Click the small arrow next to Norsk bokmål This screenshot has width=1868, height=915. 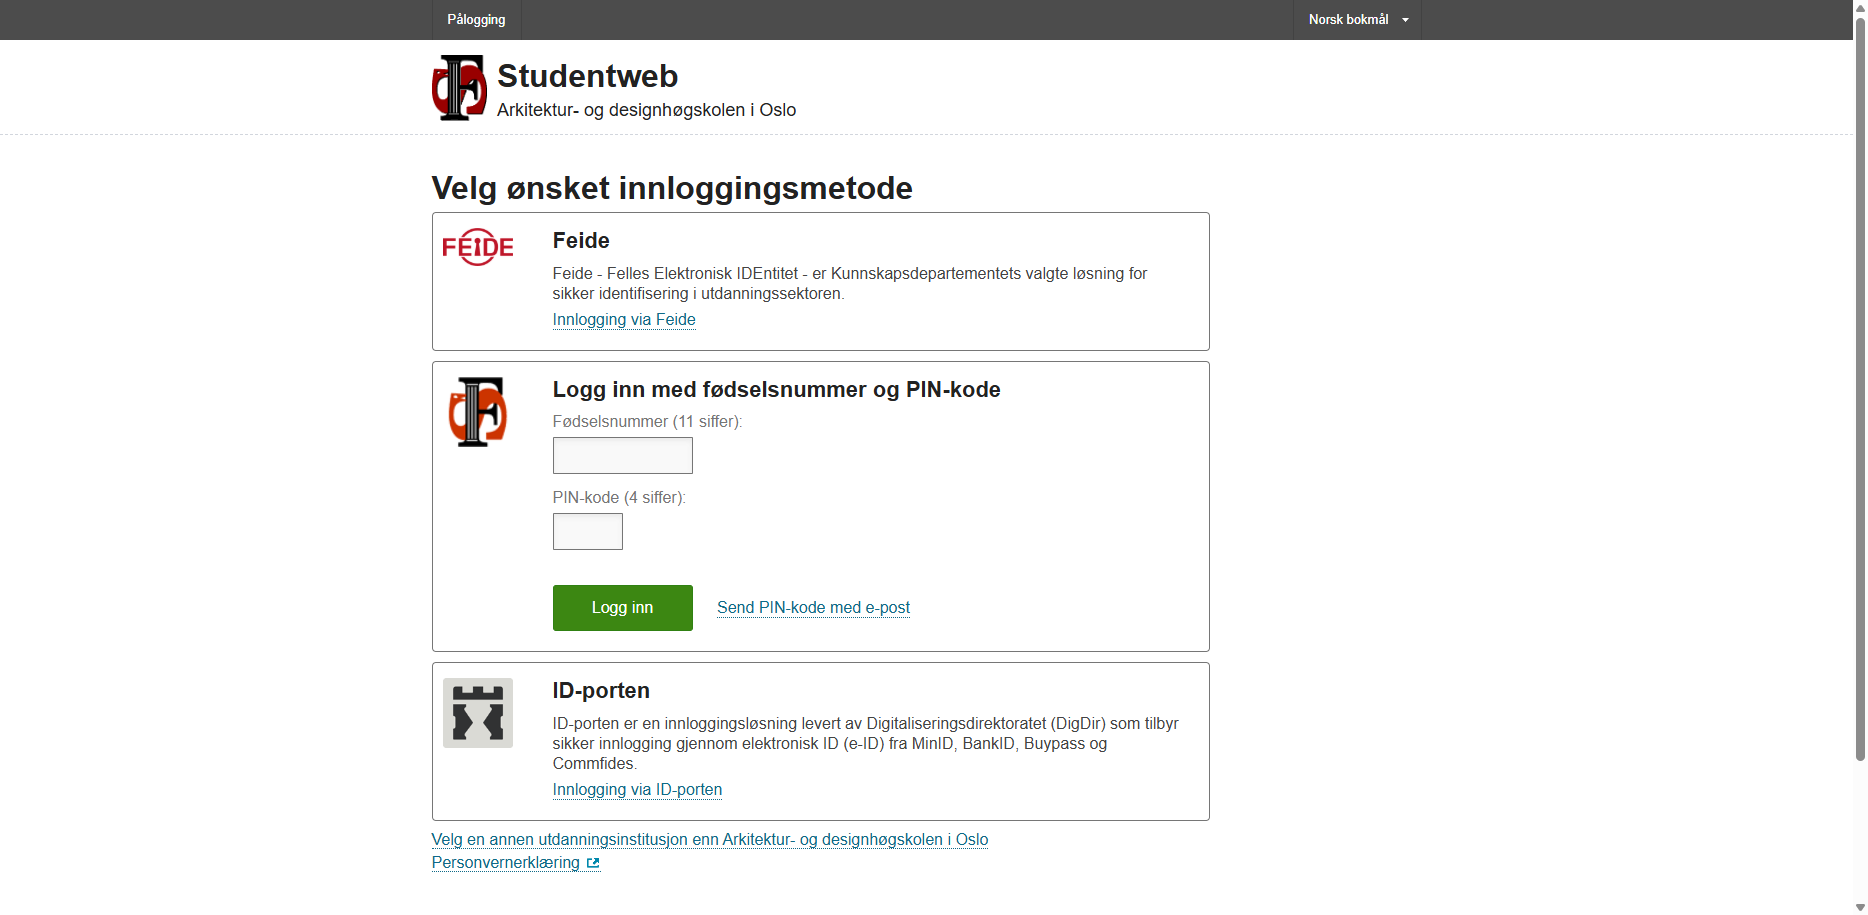click(1405, 20)
